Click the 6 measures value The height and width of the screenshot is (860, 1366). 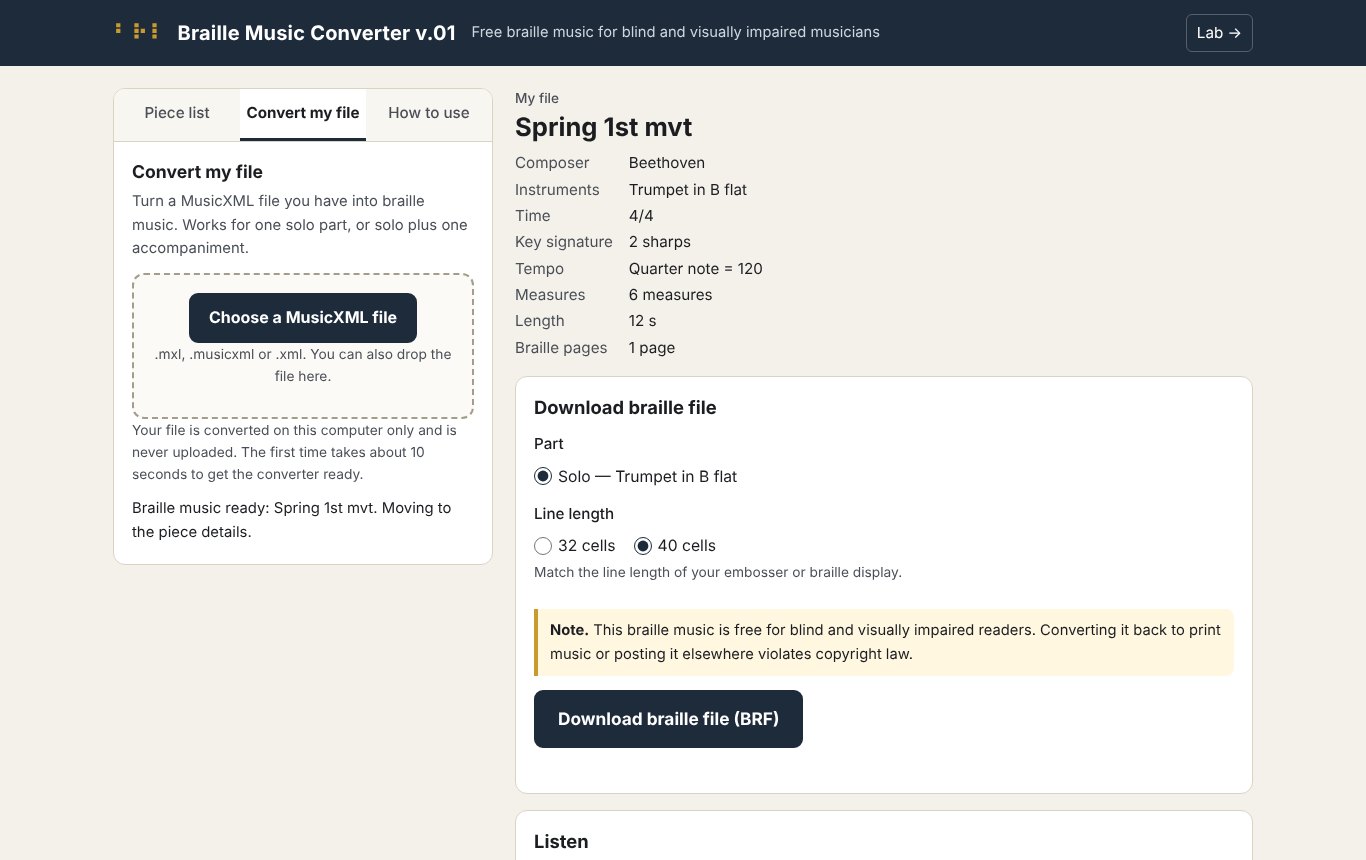(x=671, y=295)
